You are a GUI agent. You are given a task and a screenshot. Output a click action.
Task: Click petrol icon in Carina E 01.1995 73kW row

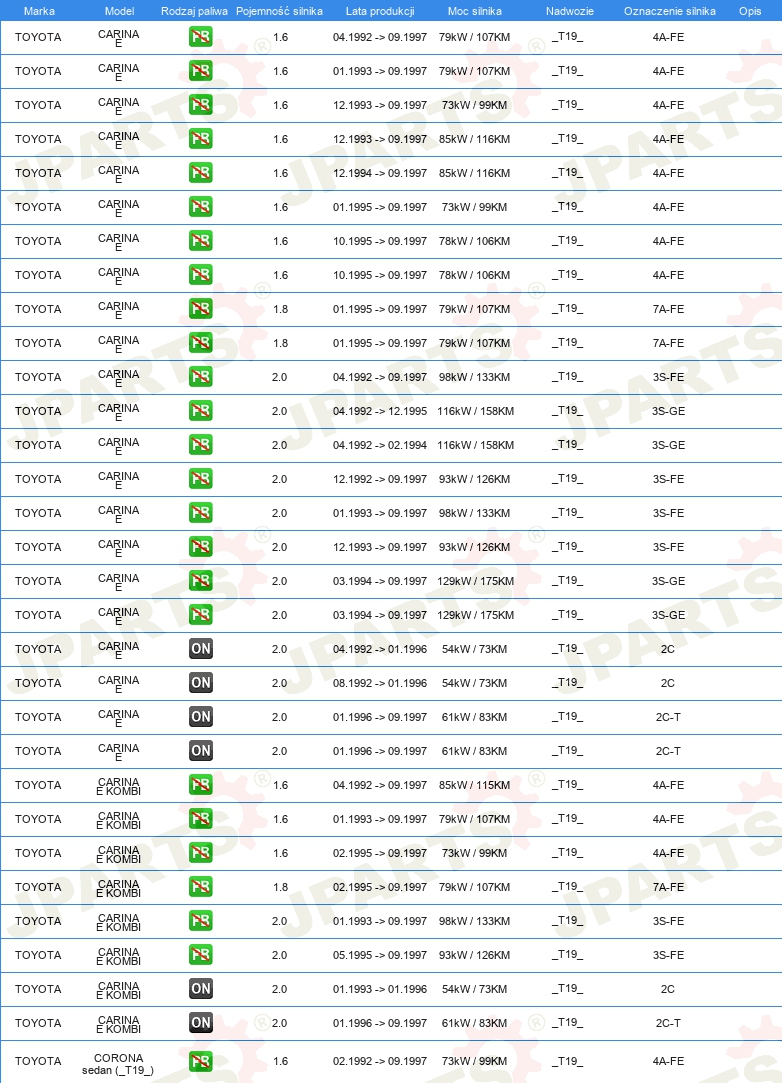point(200,207)
